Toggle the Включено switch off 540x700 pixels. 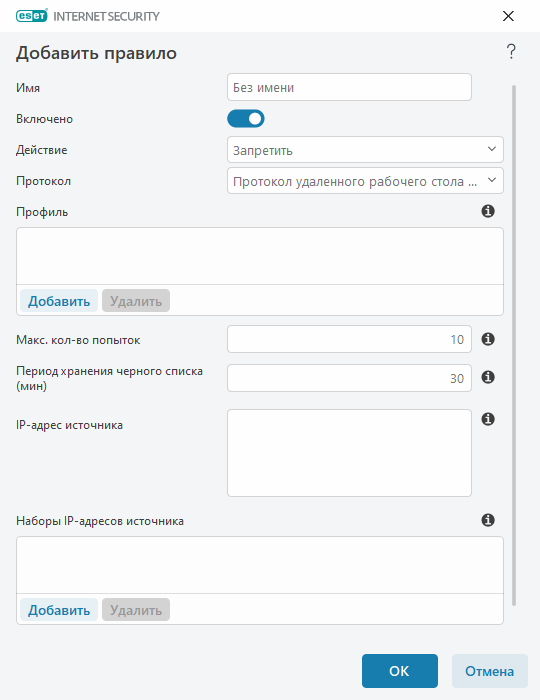[246, 119]
